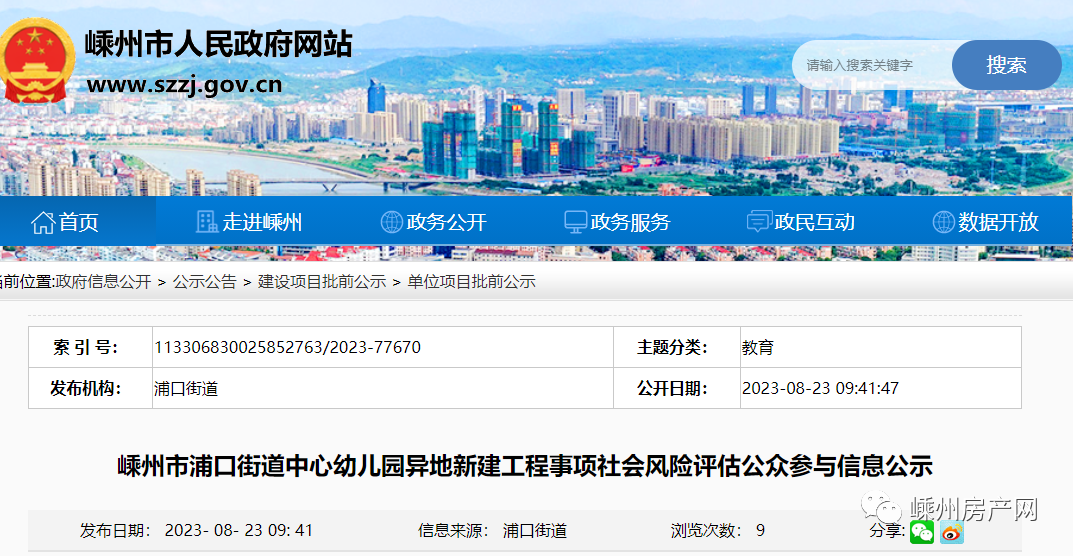Click the monitor icon beside 政务服务
This screenshot has width=1073, height=556.
(x=575, y=222)
